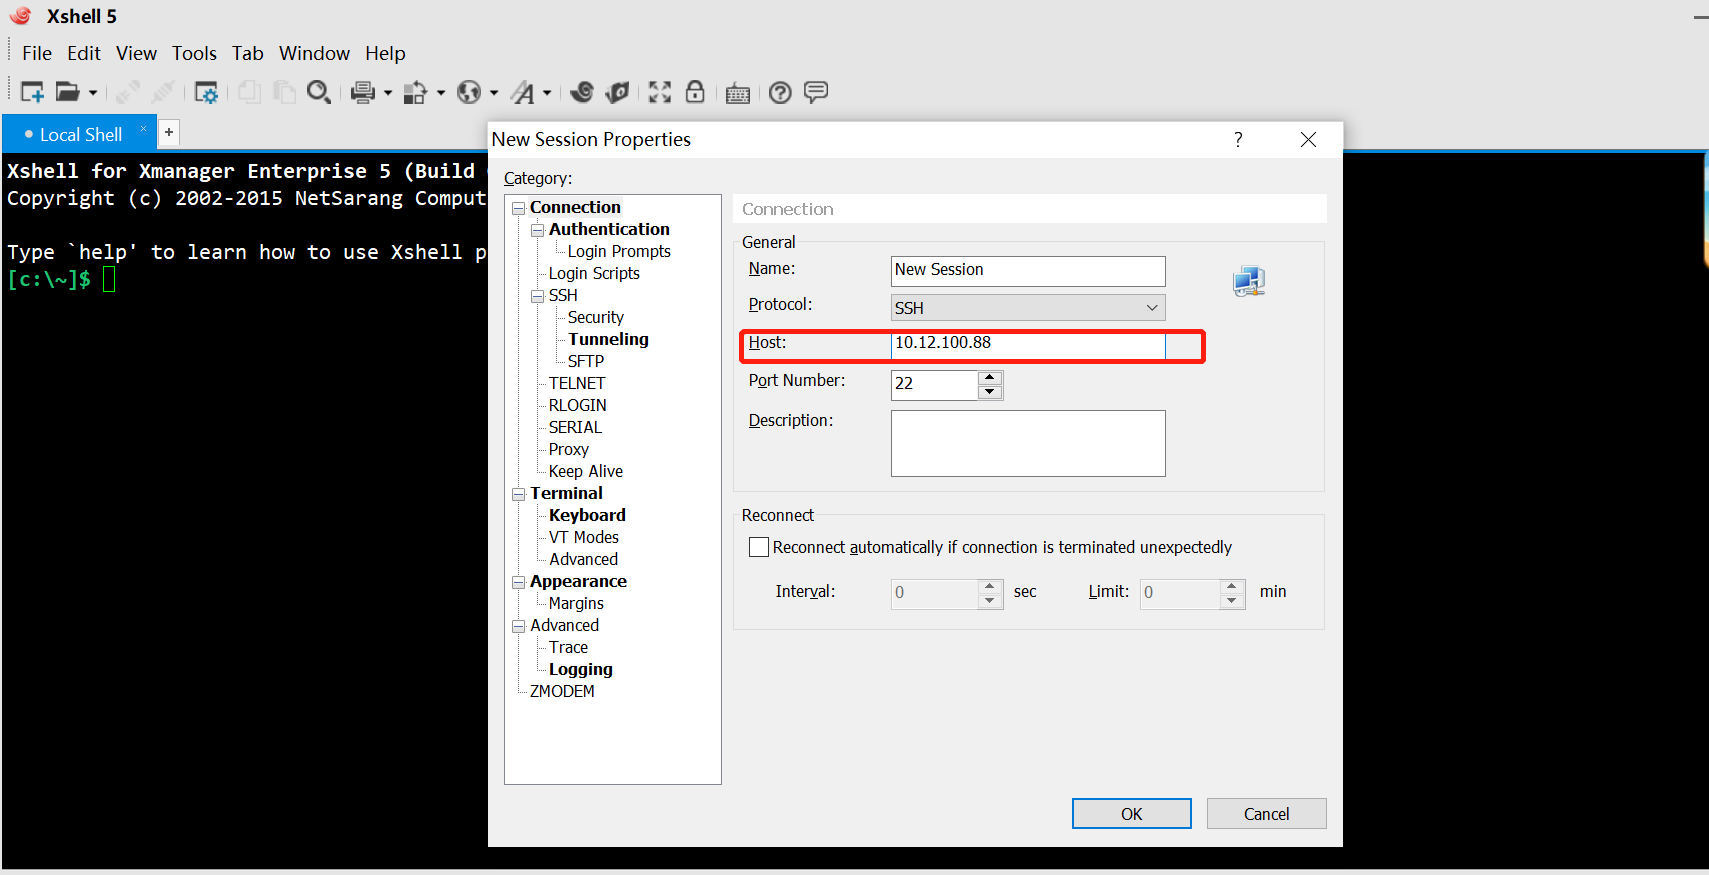The width and height of the screenshot is (1709, 875).
Task: Close the Local Shell tab
Action: click(x=143, y=129)
